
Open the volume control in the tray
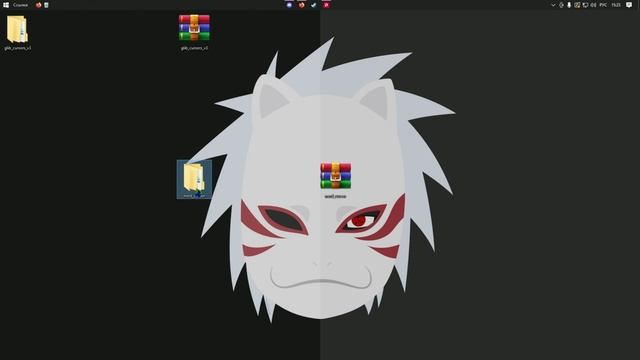tap(593, 5)
